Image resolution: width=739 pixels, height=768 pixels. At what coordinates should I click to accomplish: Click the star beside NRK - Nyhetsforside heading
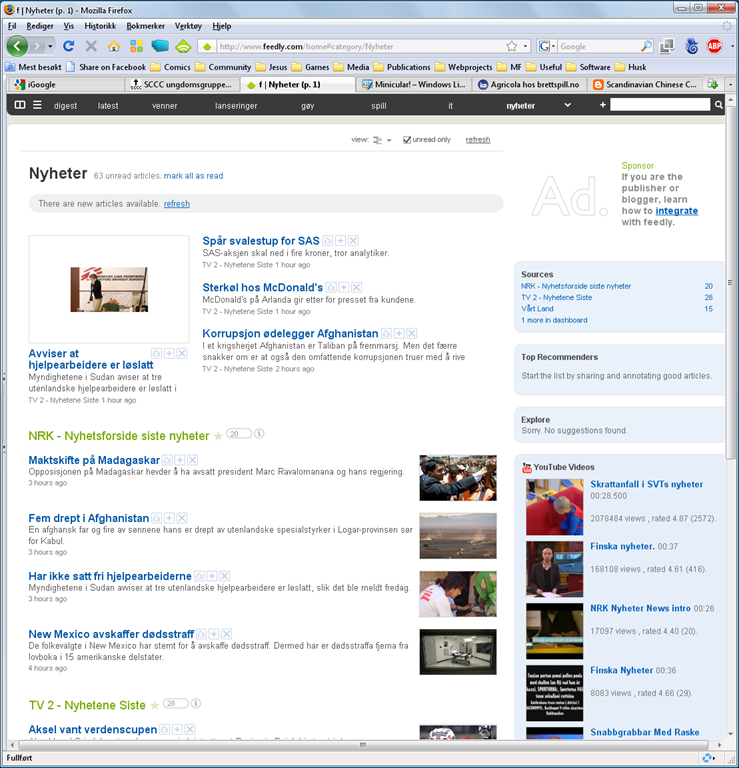click(218, 436)
